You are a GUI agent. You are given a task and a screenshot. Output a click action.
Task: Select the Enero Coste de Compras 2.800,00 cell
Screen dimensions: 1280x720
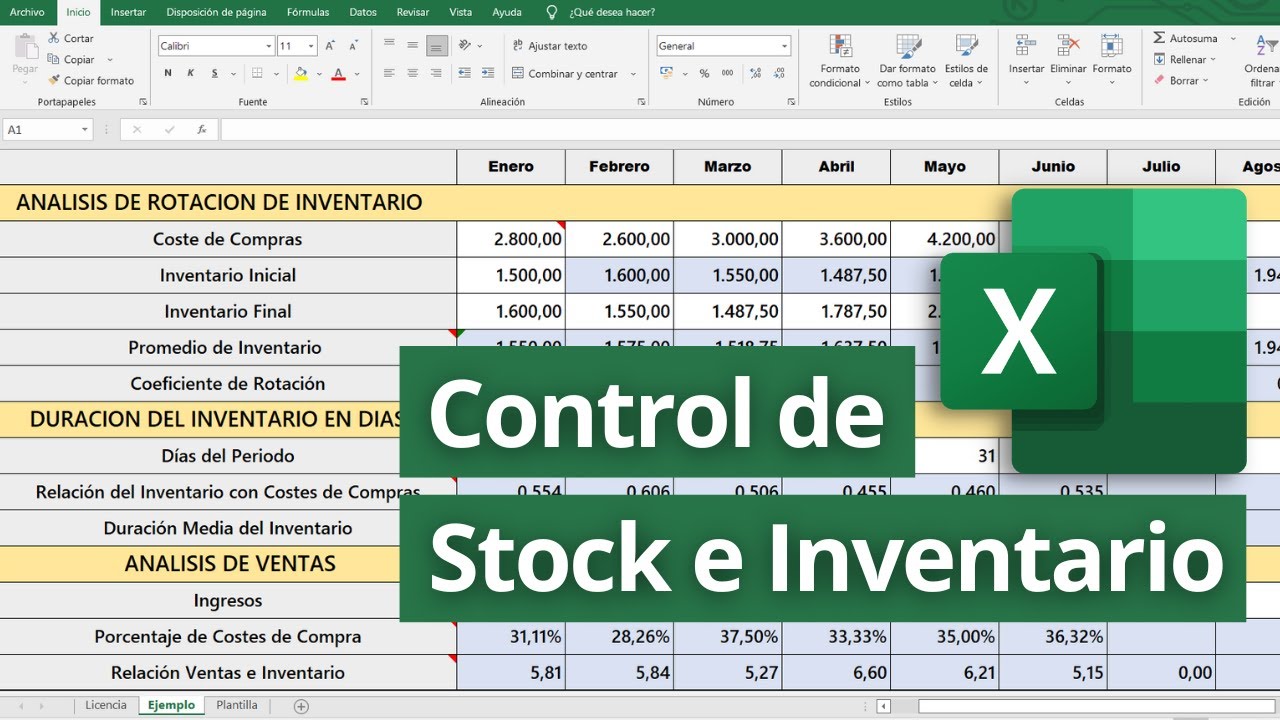(511, 239)
